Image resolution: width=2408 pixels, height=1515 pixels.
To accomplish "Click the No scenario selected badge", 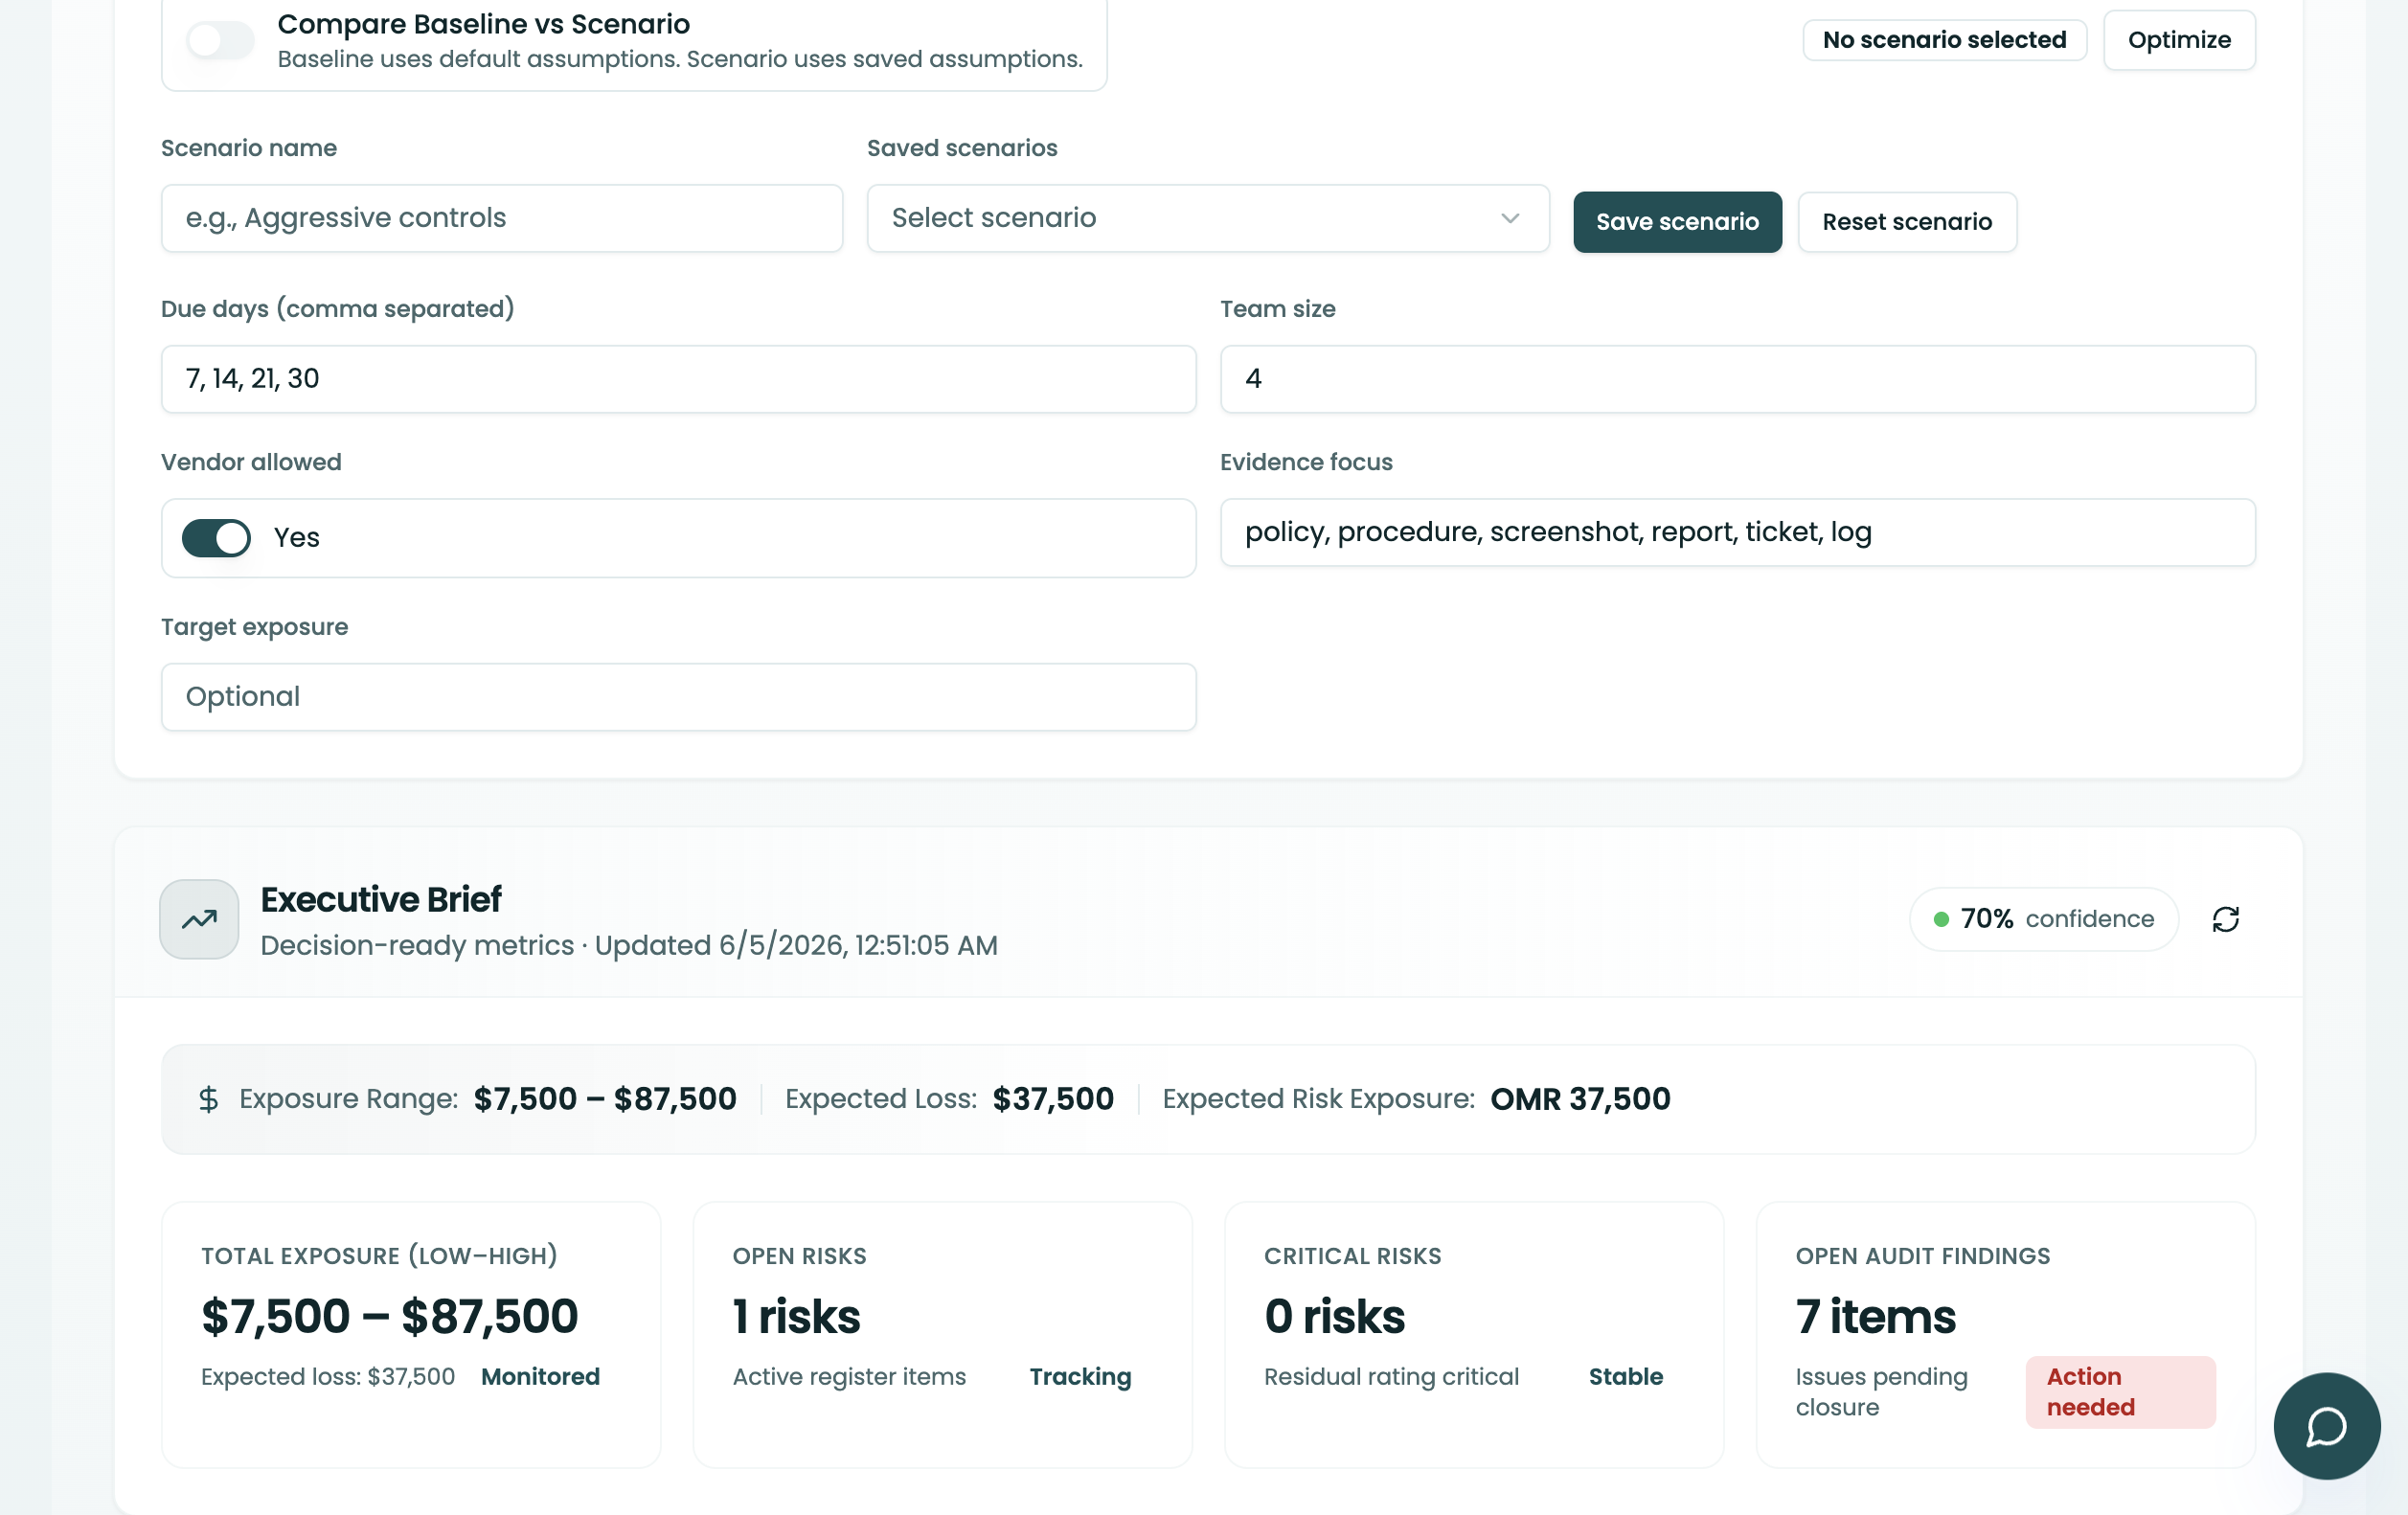I will [1944, 40].
